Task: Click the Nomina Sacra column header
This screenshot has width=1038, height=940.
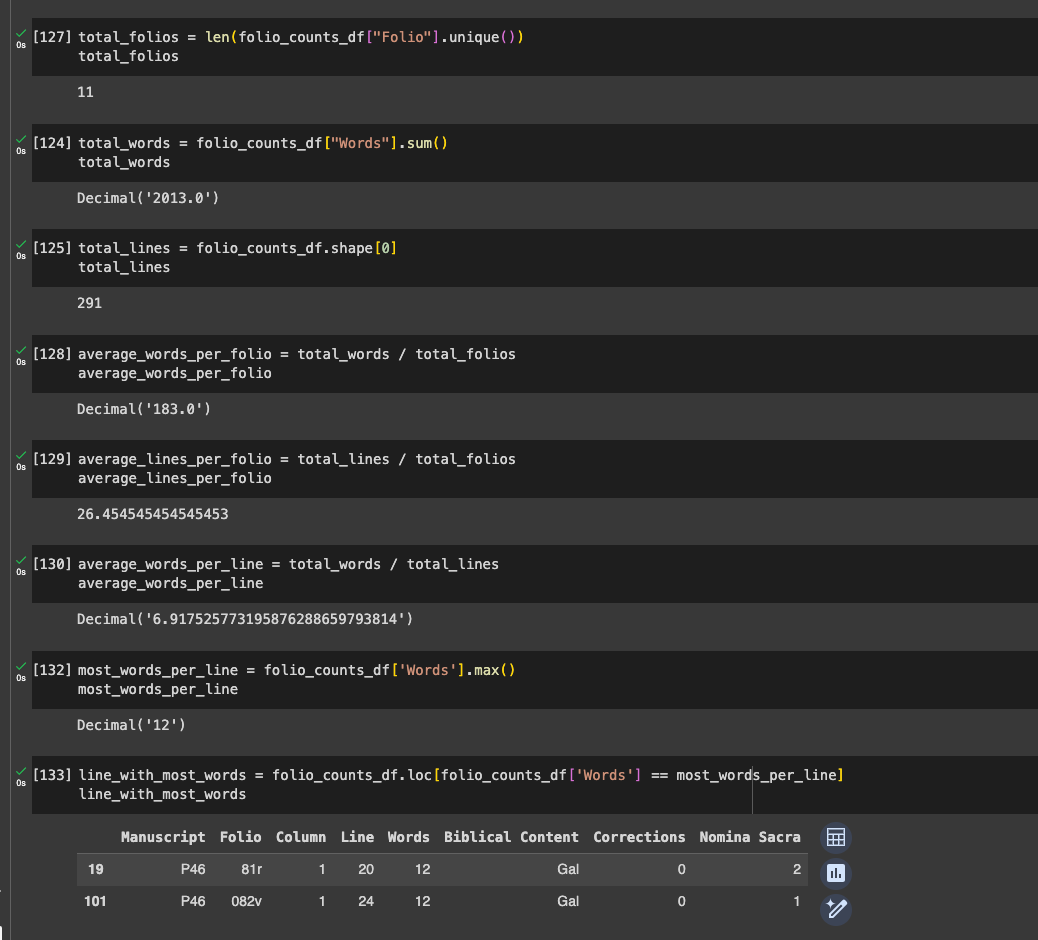Action: (749, 837)
